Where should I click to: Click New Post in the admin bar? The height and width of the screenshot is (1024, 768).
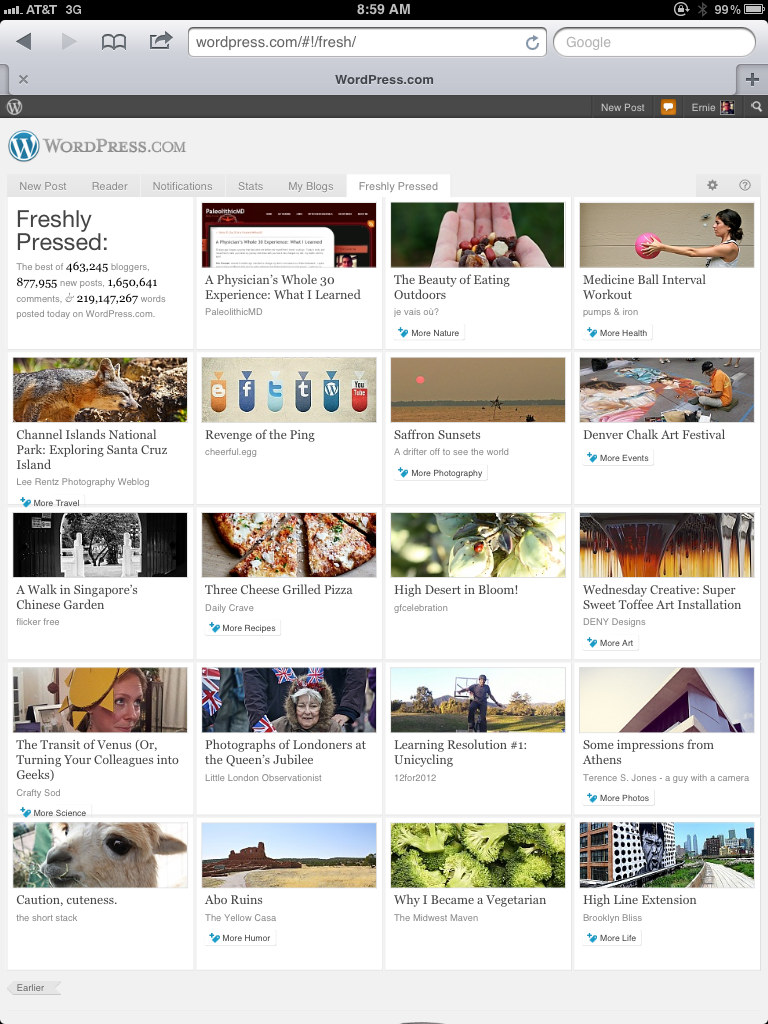tap(622, 107)
